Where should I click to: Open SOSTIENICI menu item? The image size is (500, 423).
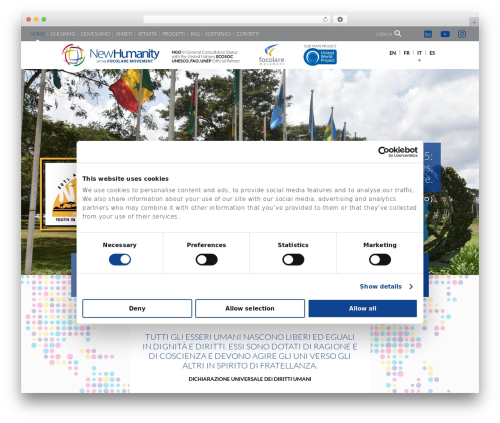pos(218,34)
